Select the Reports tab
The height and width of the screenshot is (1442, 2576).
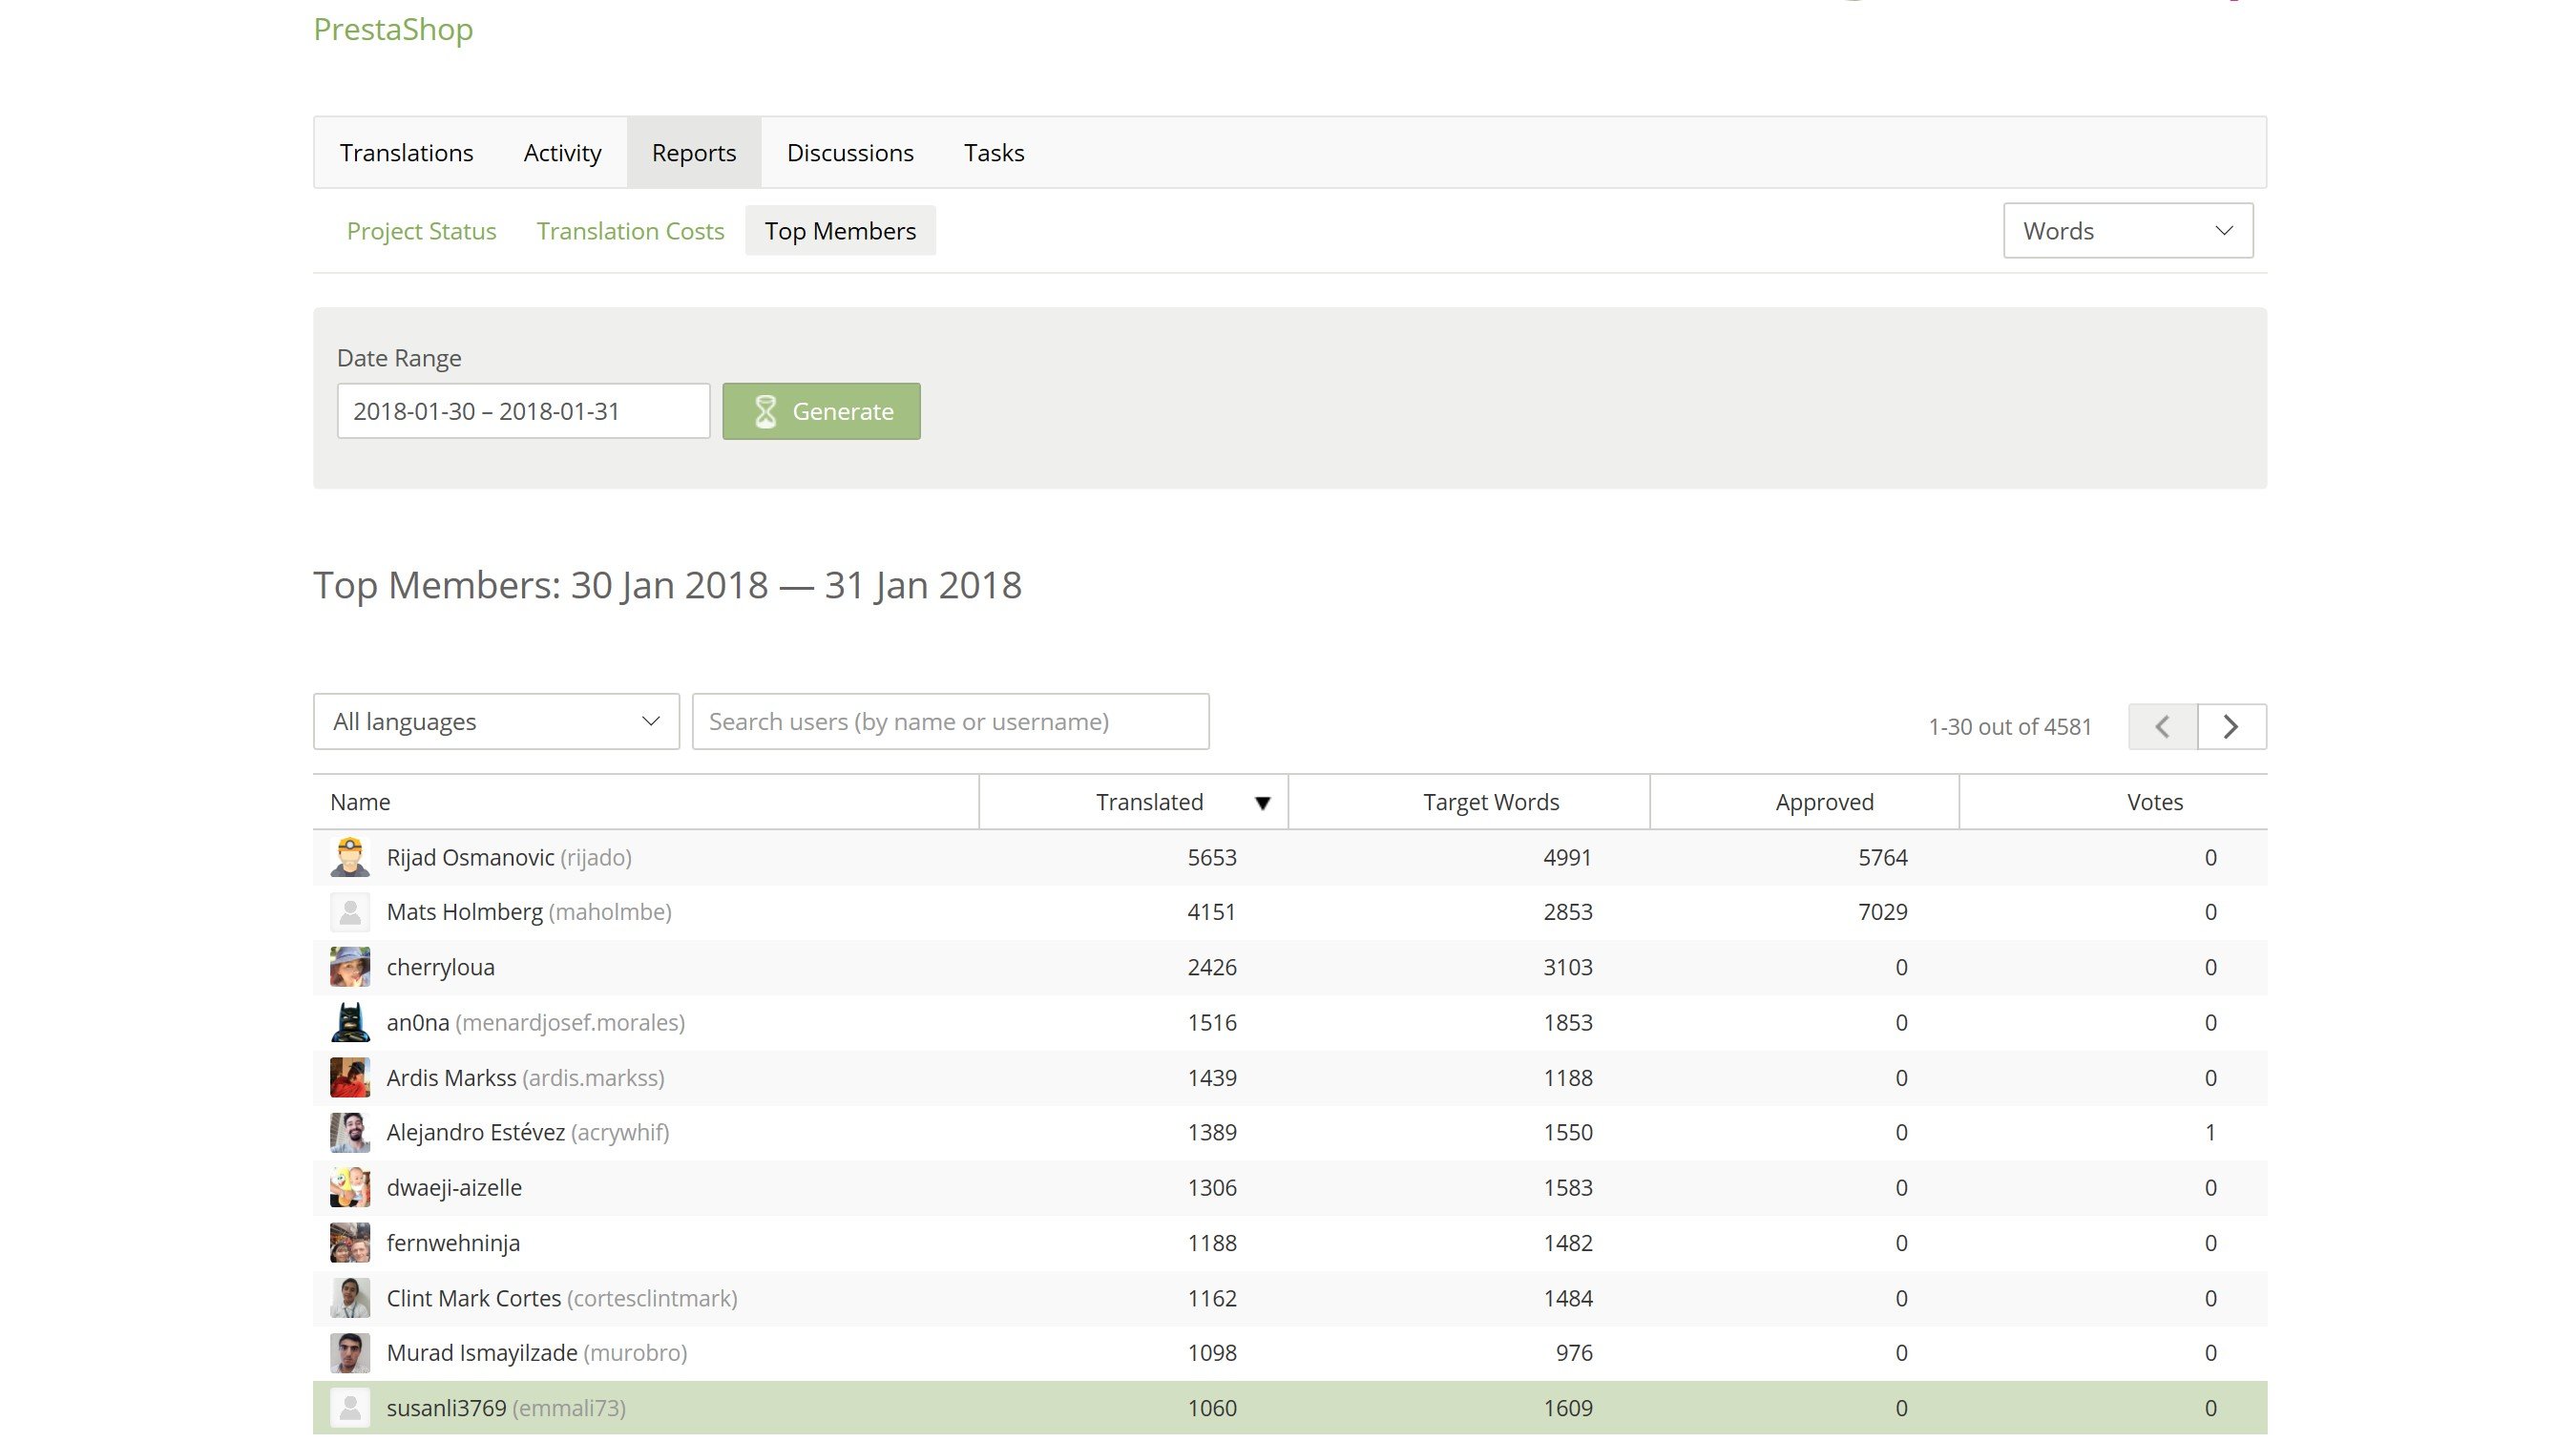point(694,153)
